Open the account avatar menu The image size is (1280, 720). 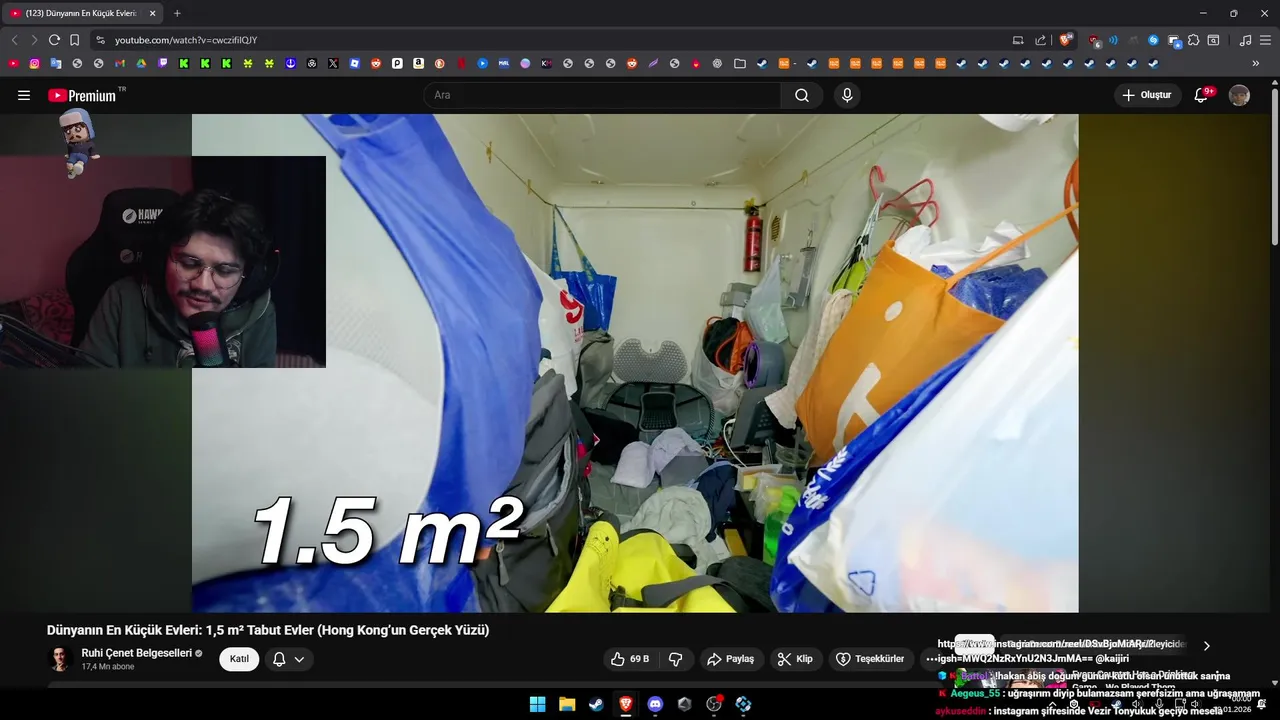pos(1239,95)
